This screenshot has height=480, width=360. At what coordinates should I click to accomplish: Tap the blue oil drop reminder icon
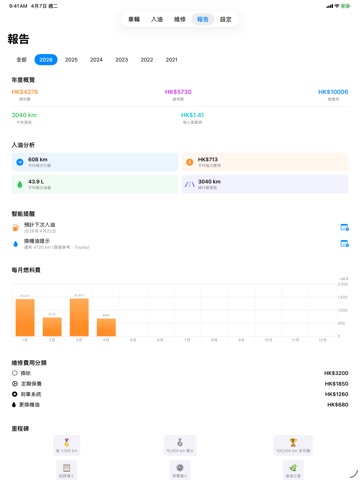(16, 244)
